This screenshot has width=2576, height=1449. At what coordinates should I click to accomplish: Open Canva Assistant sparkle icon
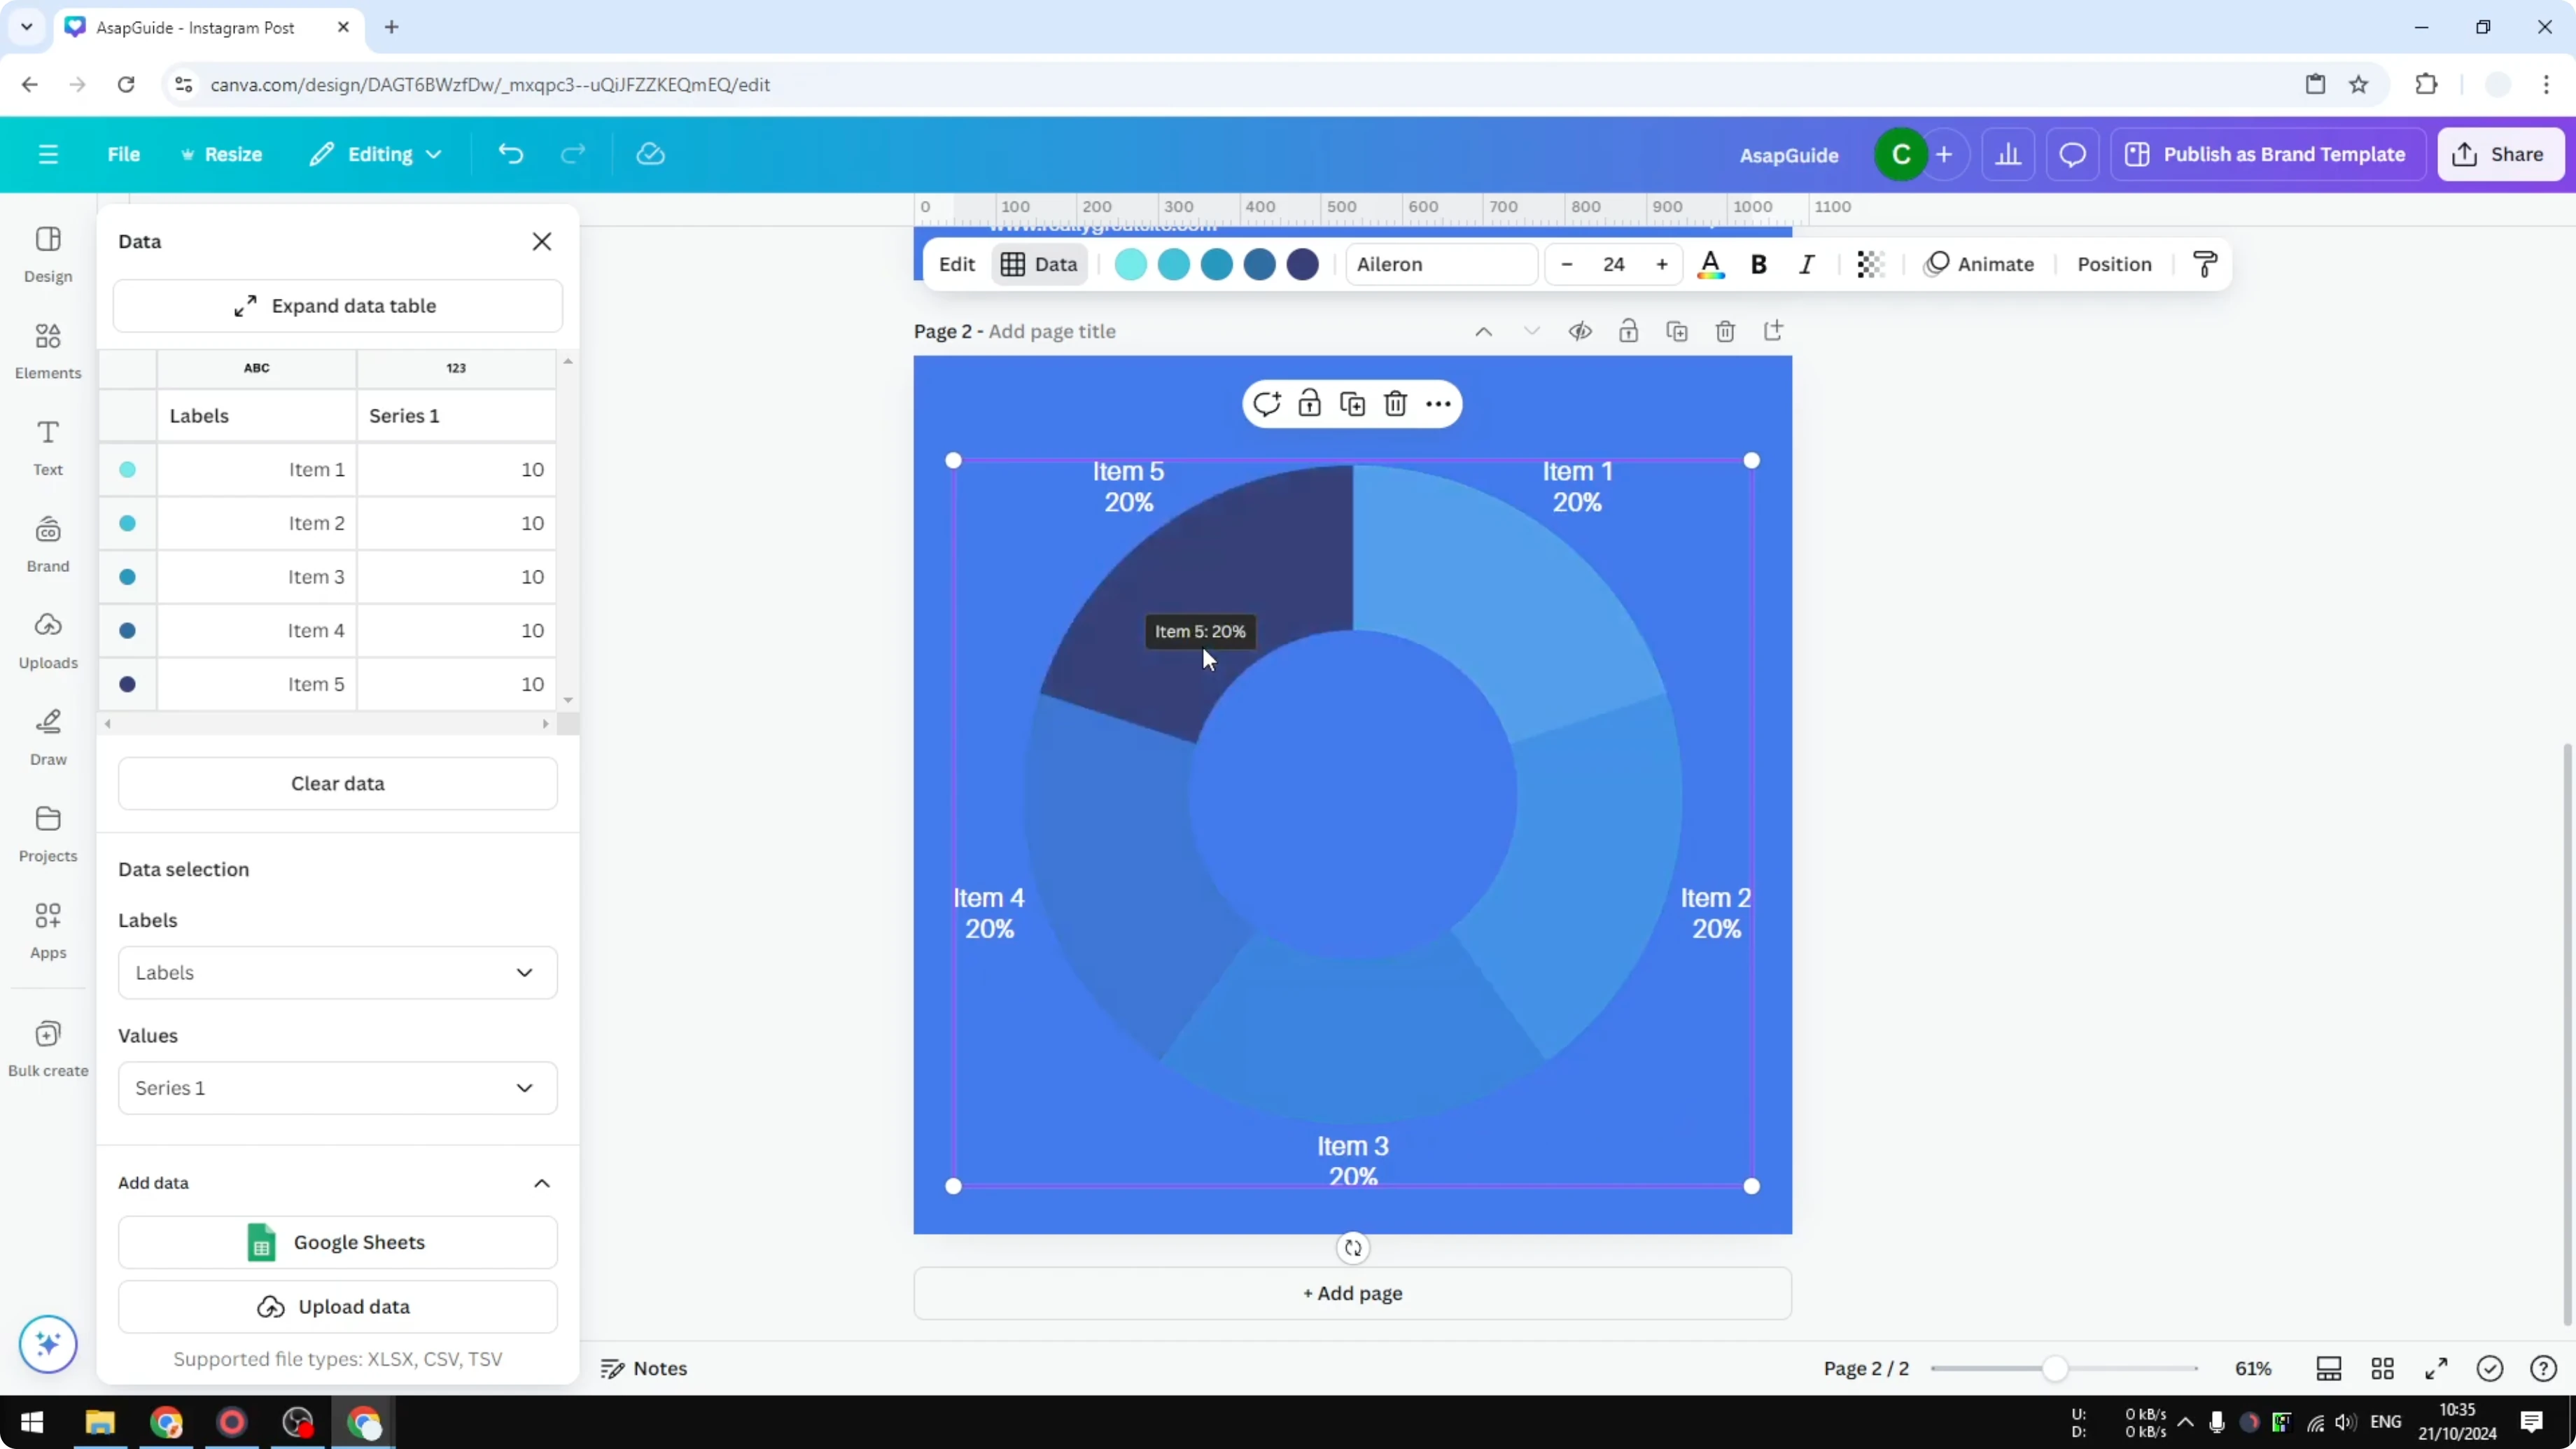point(47,1344)
